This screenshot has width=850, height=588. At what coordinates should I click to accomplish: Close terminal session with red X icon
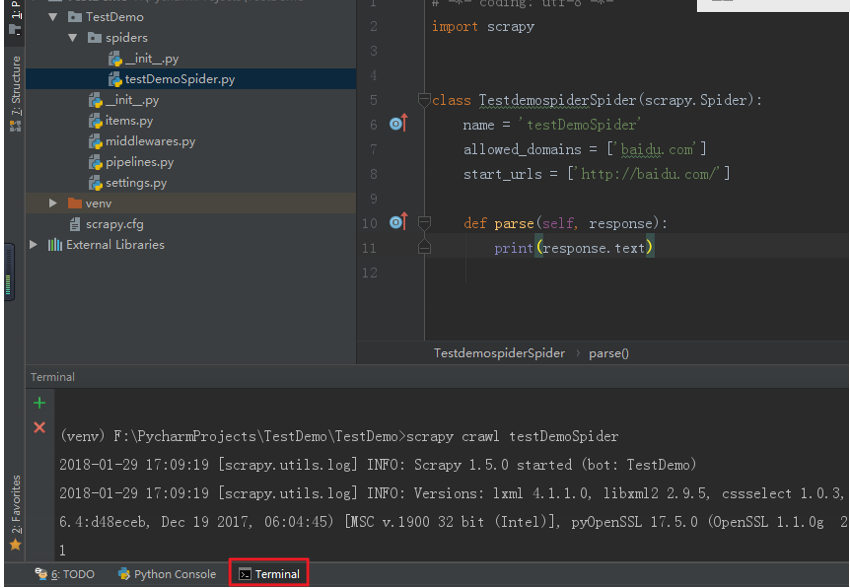click(x=39, y=427)
